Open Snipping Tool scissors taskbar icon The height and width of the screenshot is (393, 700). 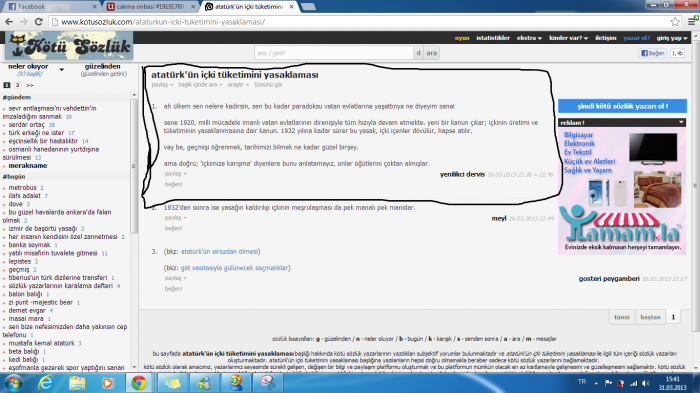(x=268, y=383)
